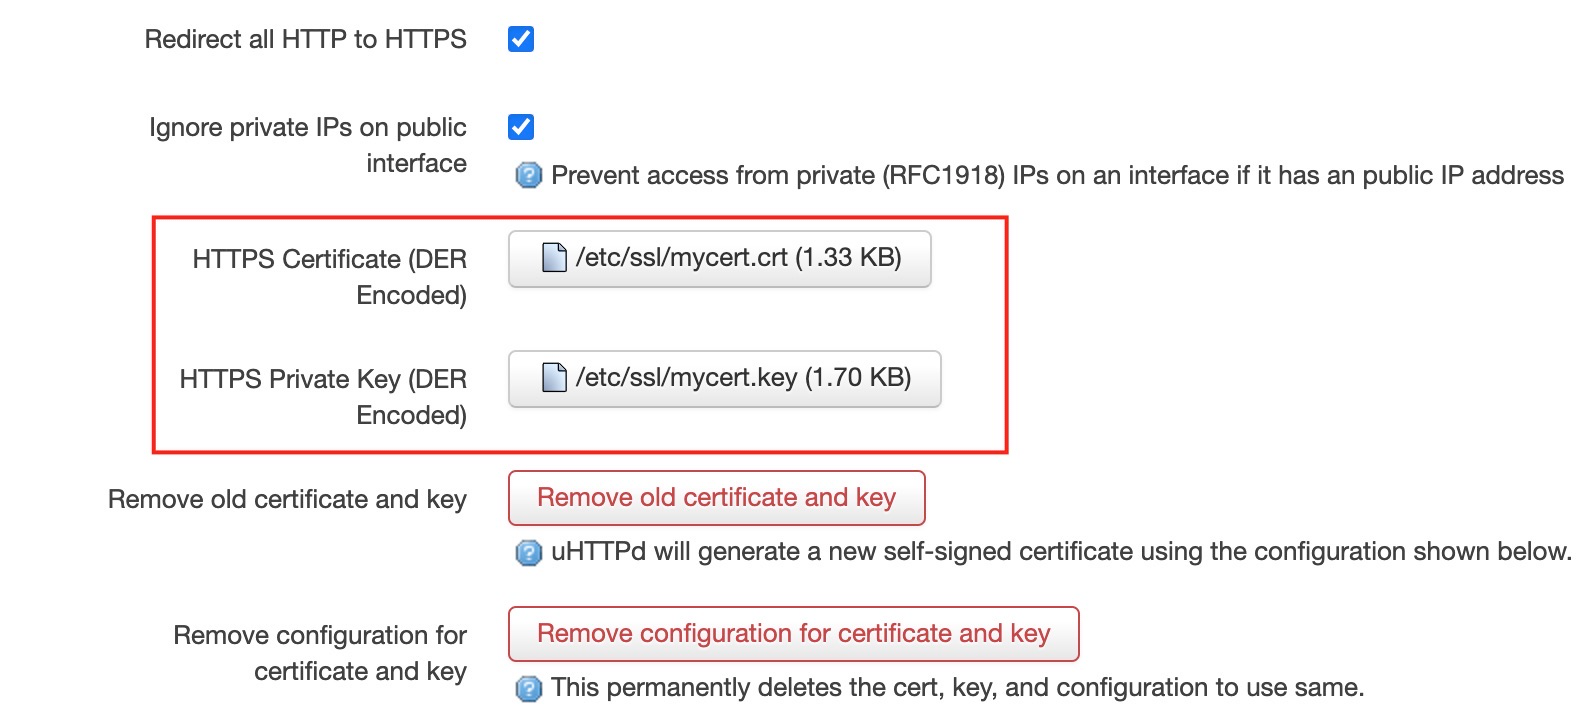Click the HTTPS Private Key (DER Encoded) label
This screenshot has width=1592, height=728.
pyautogui.click(x=323, y=397)
